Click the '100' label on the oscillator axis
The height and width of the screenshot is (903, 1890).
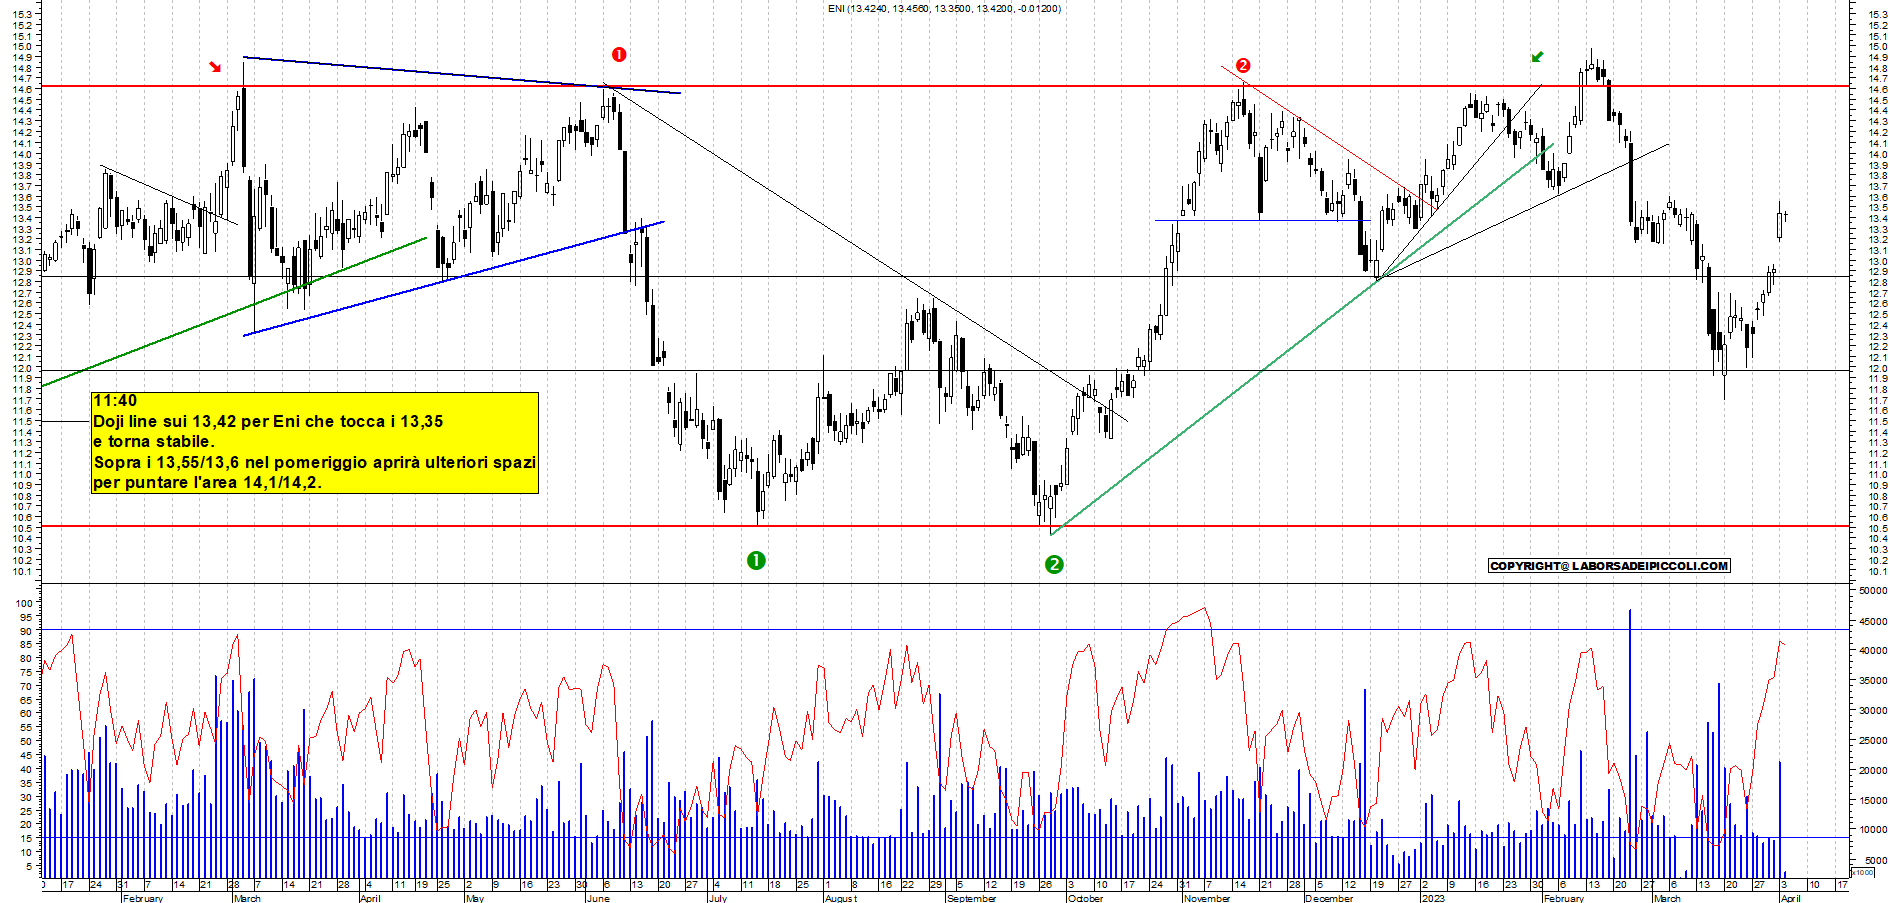(x=25, y=603)
